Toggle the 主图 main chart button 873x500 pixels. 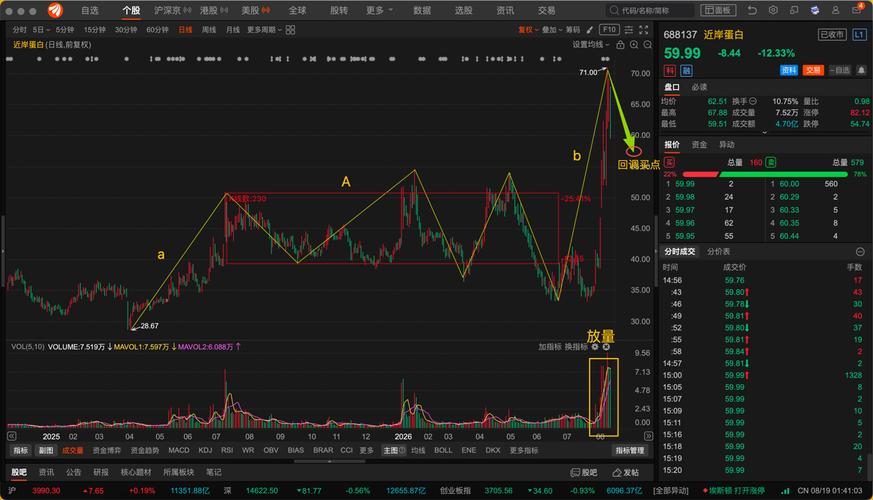[x=394, y=450]
